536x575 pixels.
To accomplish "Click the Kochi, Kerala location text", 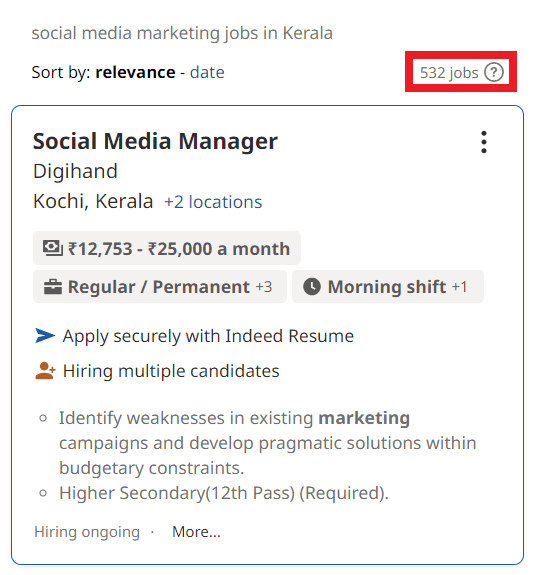I will (x=93, y=201).
